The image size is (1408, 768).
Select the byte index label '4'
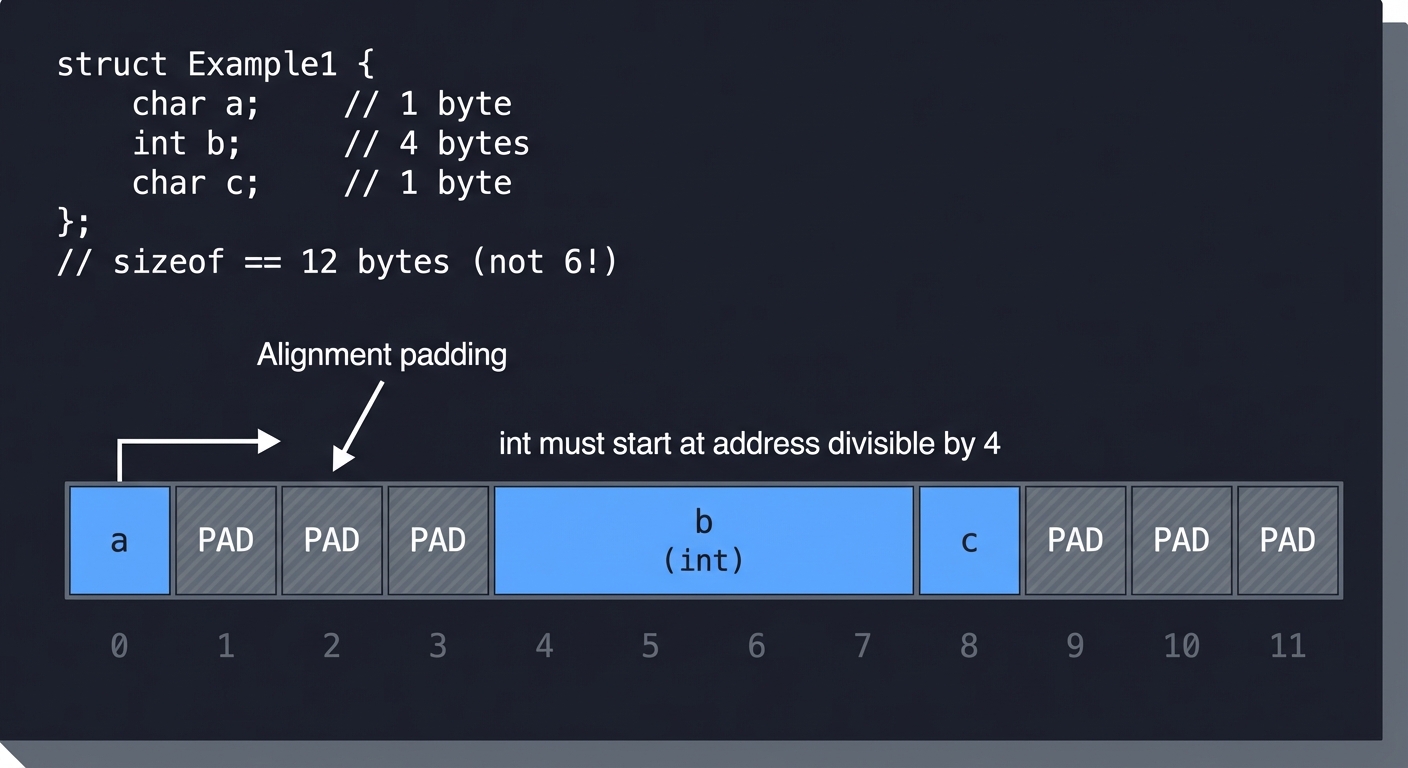click(x=543, y=646)
